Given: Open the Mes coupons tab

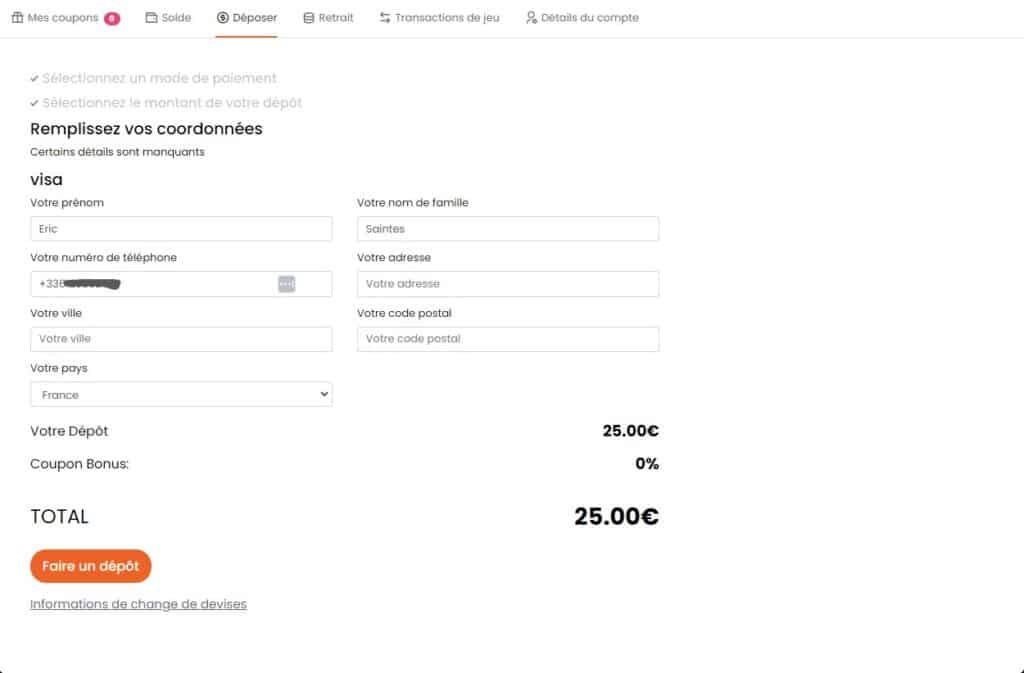Looking at the screenshot, I should (x=65, y=18).
